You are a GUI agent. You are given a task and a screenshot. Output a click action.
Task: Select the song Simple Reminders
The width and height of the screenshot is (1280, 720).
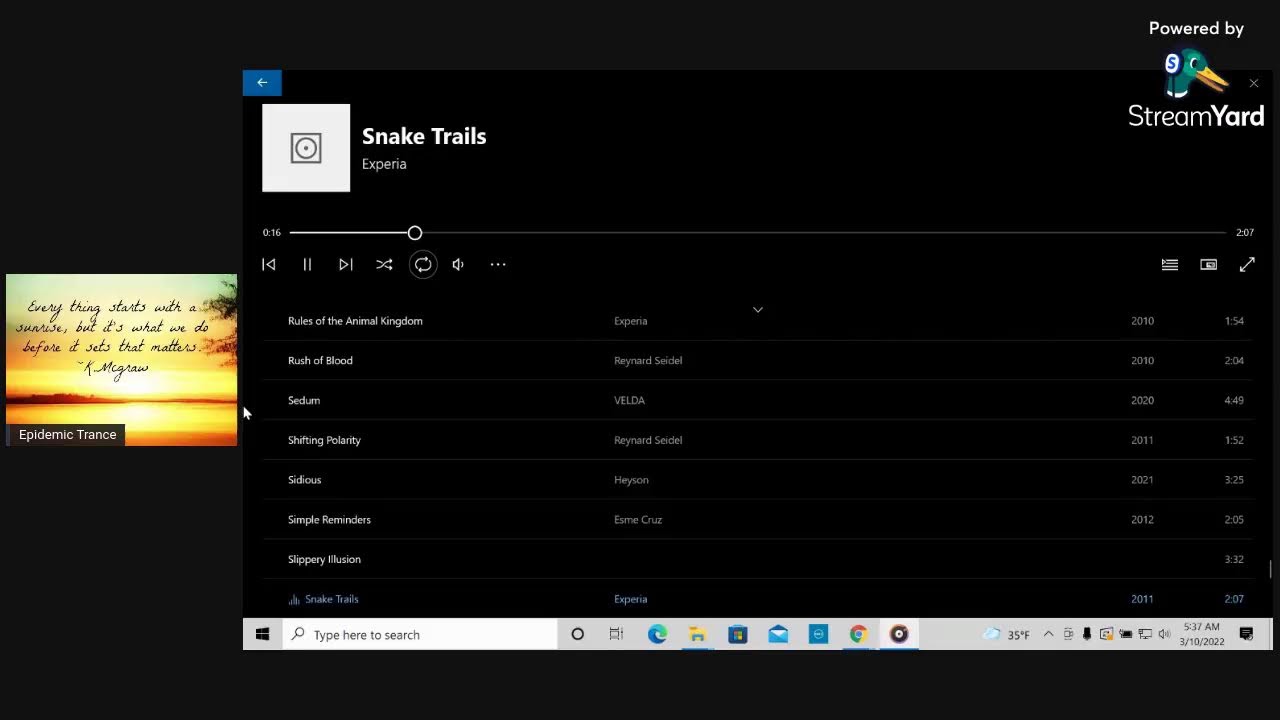click(x=757, y=520)
